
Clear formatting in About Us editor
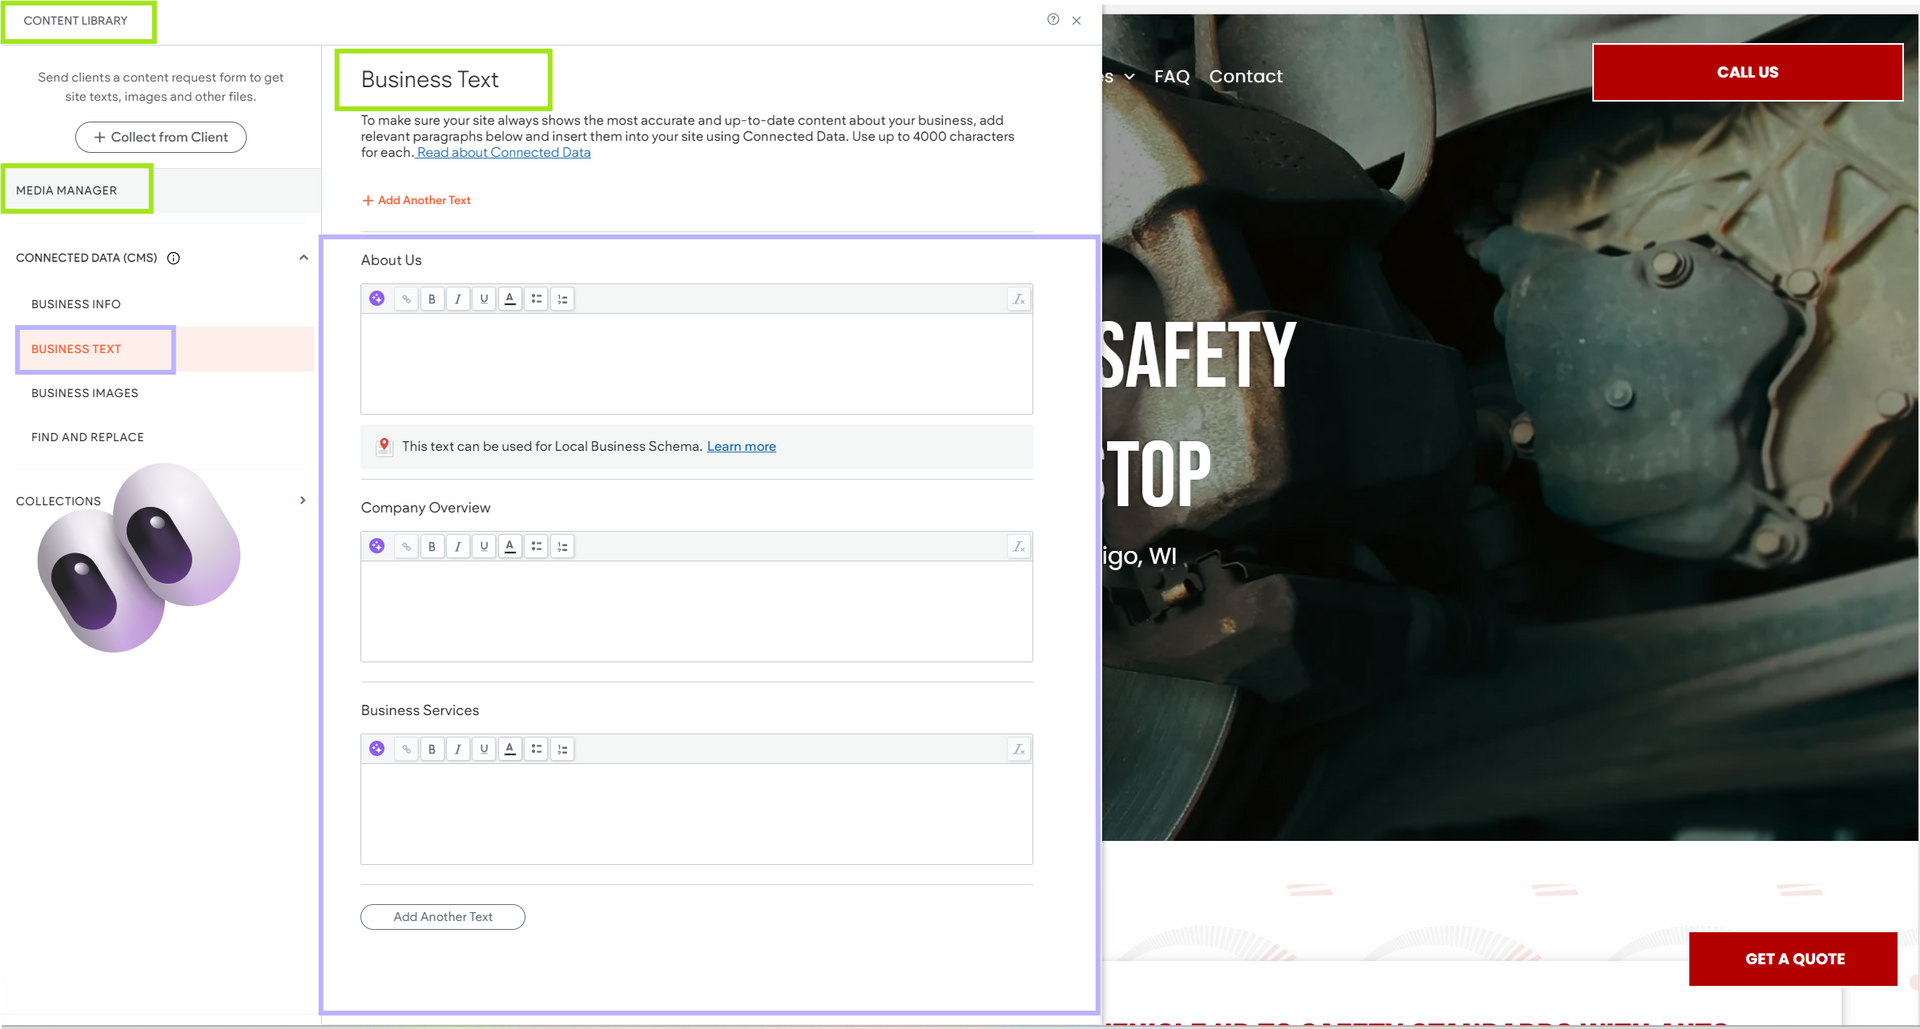point(1018,299)
